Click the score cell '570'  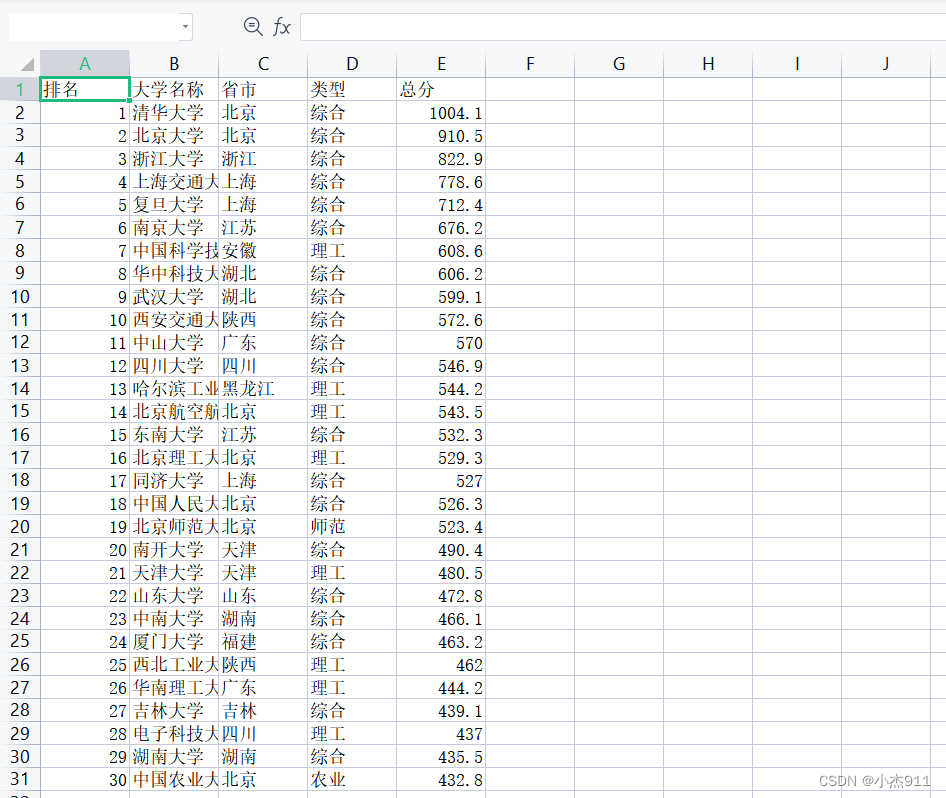tap(441, 342)
